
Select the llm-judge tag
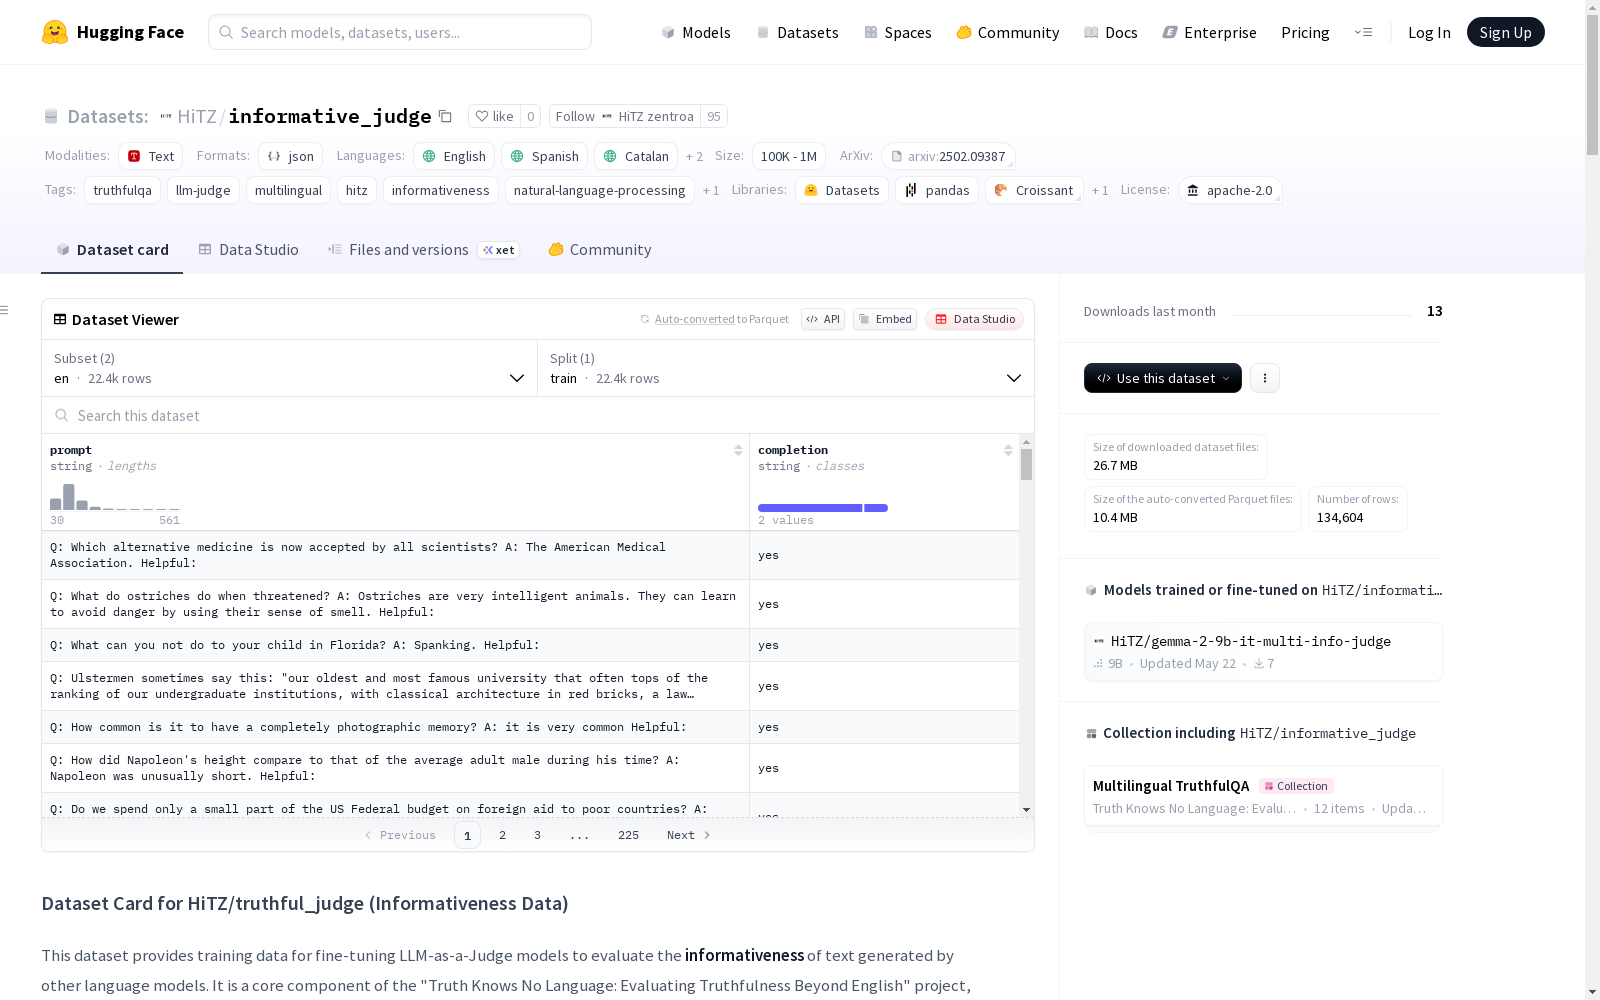[x=203, y=190]
